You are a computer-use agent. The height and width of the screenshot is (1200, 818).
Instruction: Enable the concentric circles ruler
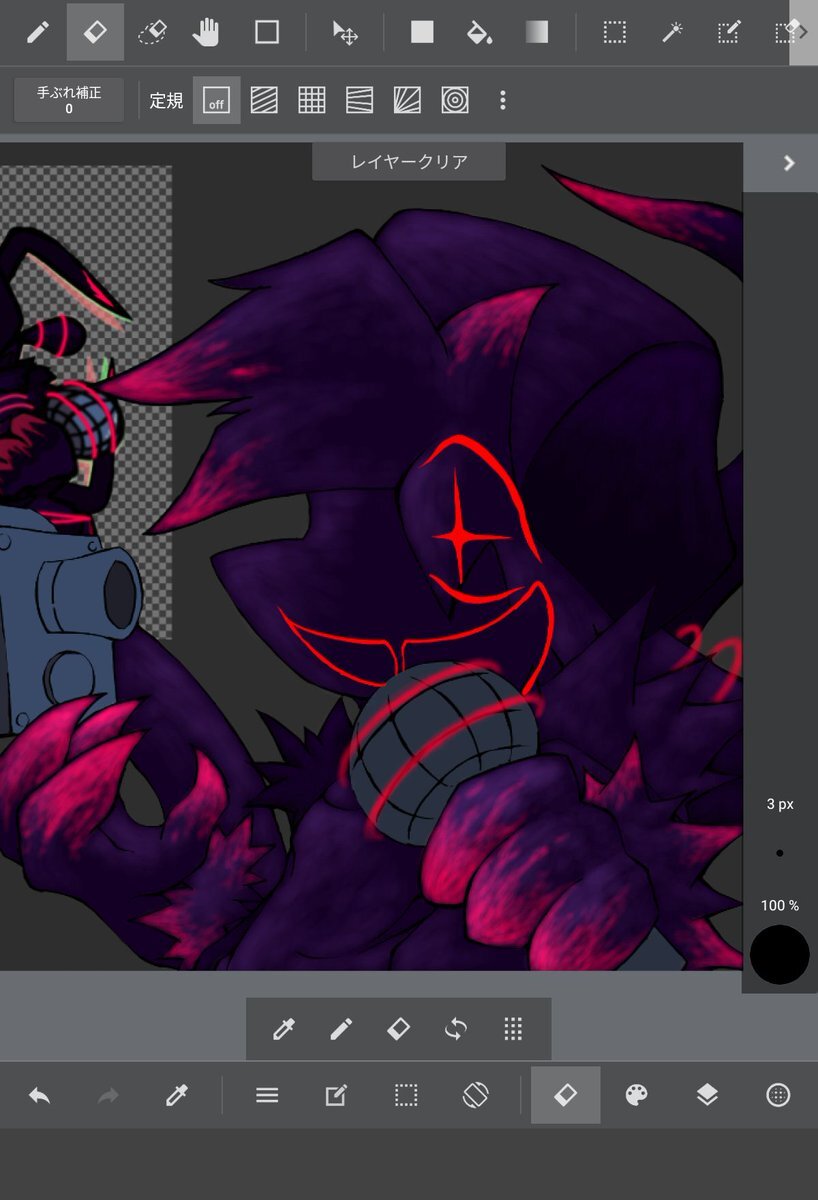pos(454,100)
